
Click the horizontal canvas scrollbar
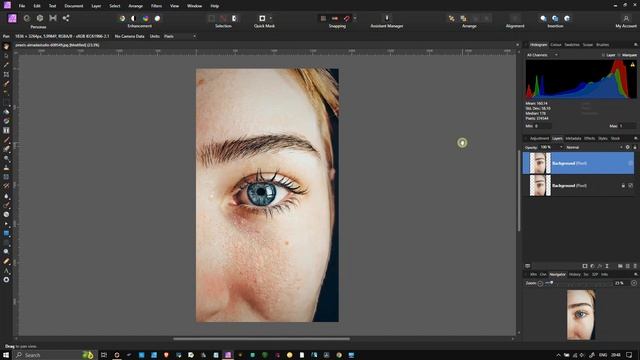(261, 339)
